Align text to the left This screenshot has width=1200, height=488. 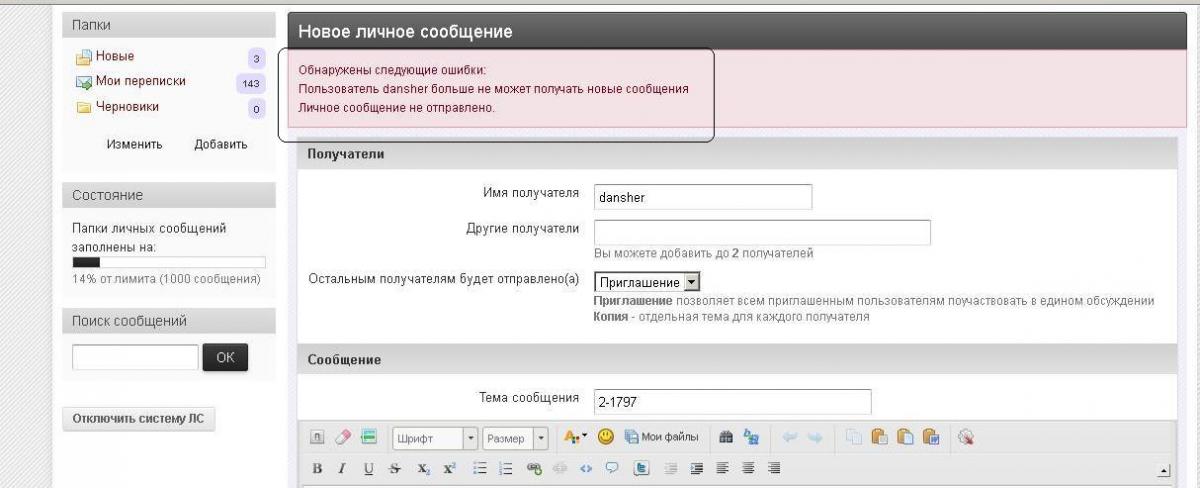[722, 468]
